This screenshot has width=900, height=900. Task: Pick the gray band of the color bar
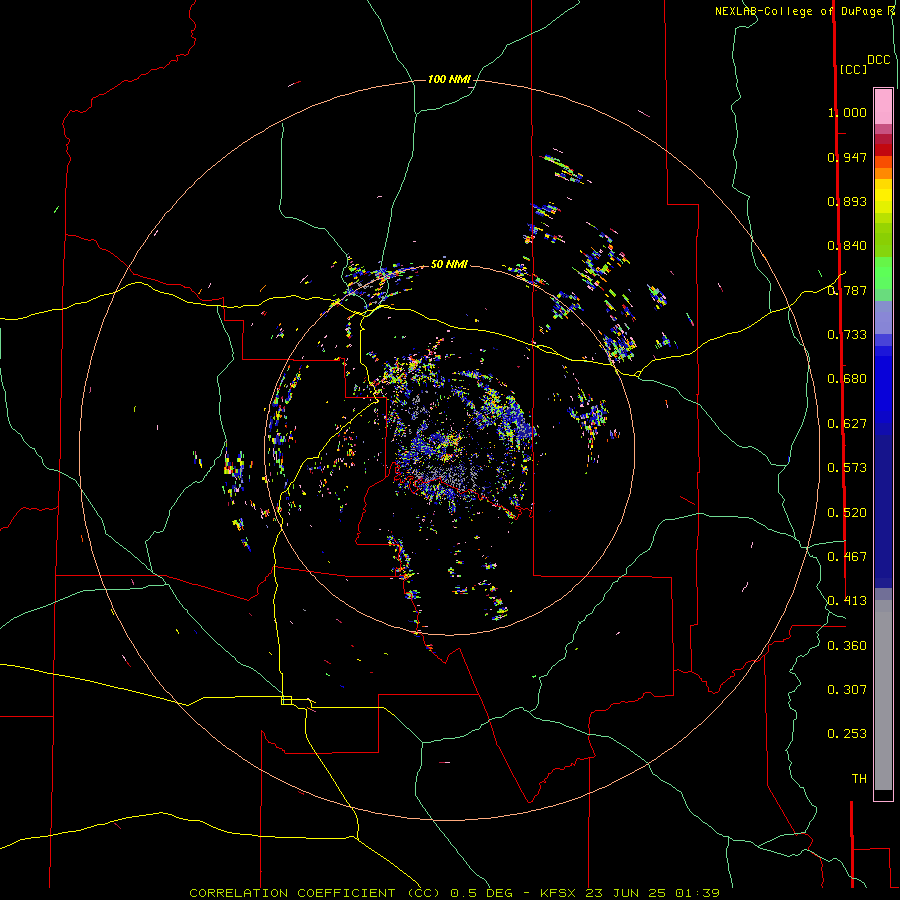(x=883, y=695)
